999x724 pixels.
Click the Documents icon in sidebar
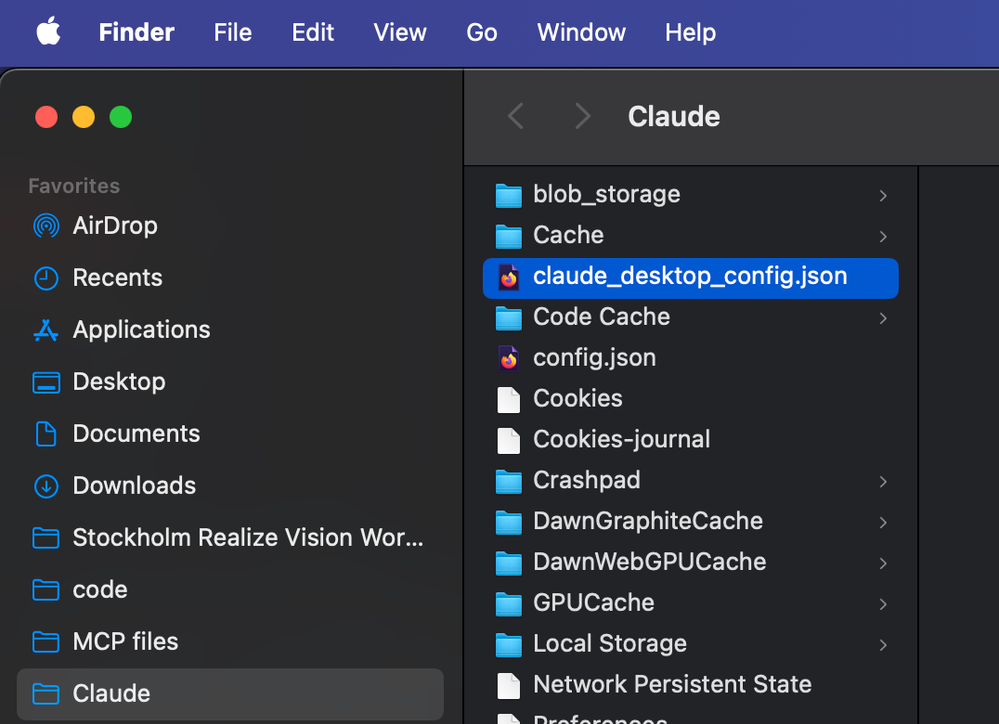click(46, 434)
